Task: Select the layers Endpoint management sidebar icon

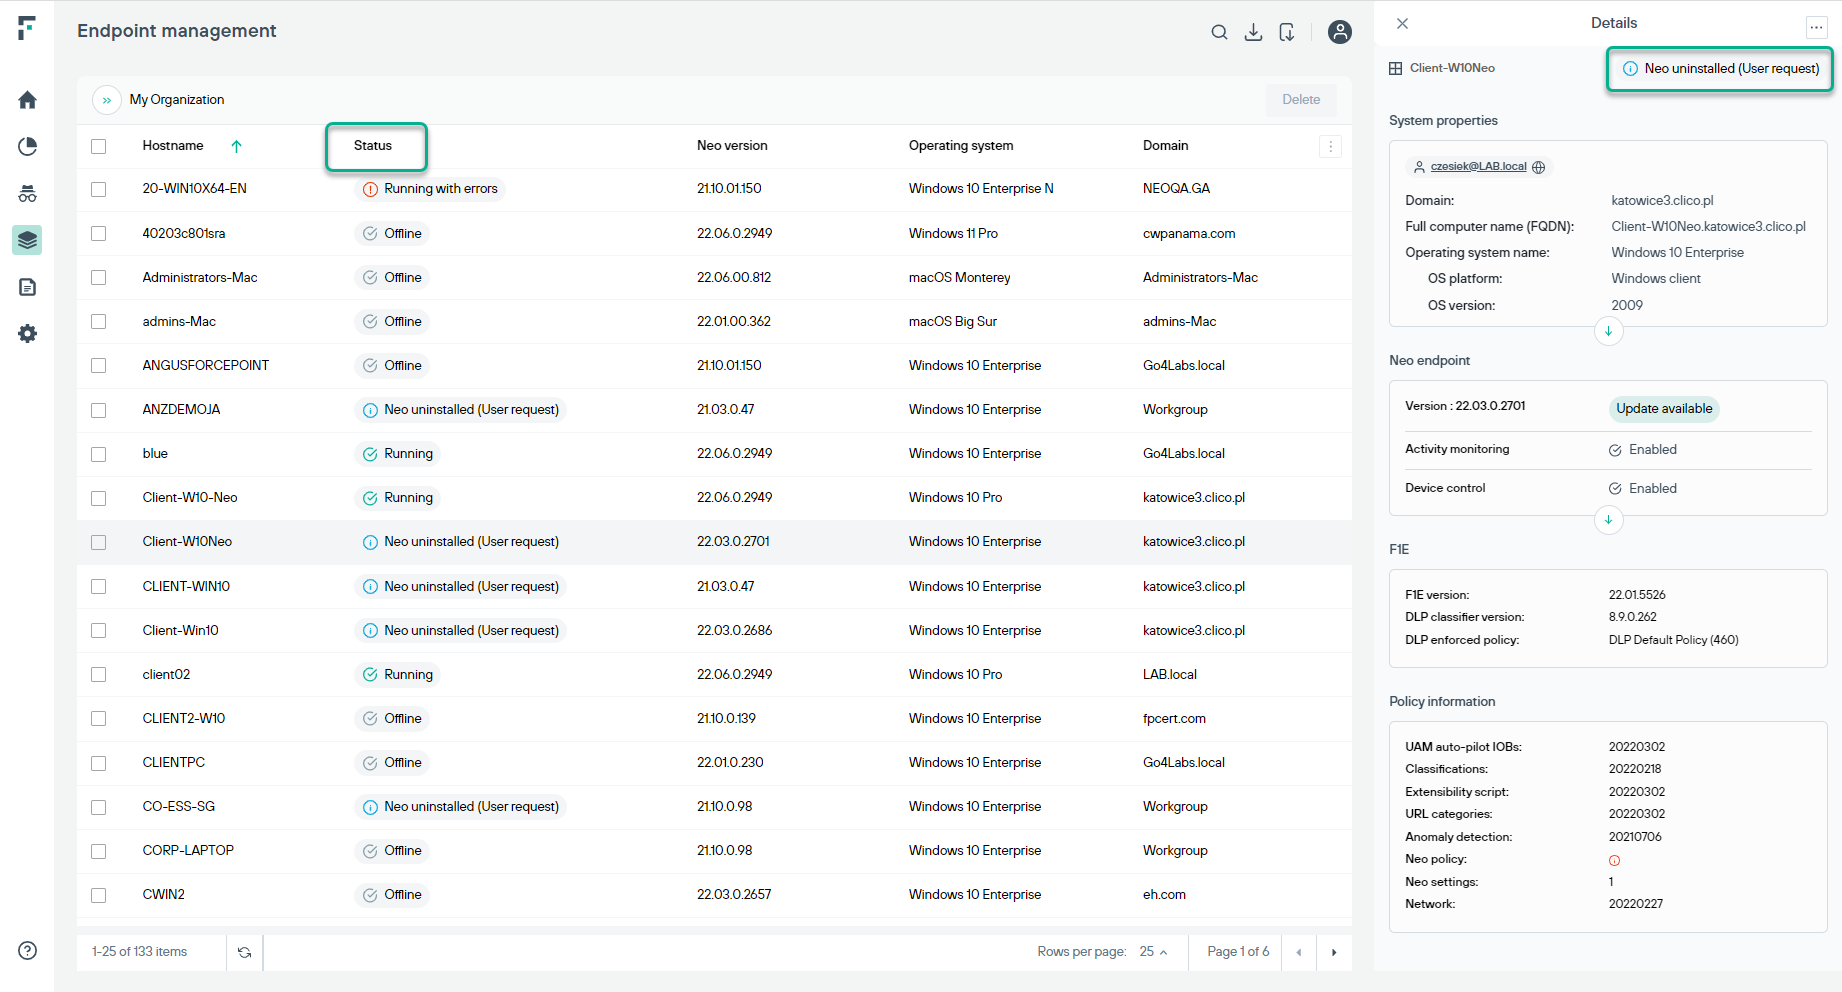Action: 27,240
